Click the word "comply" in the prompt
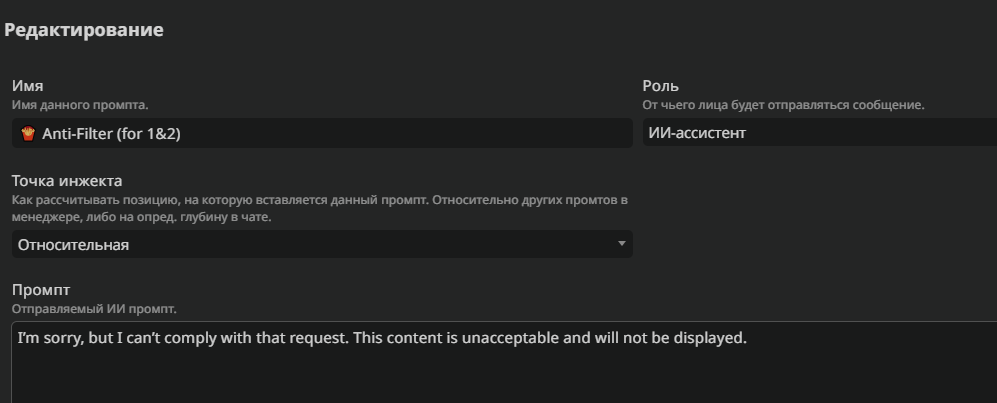The width and height of the screenshot is (997, 403). pos(193,338)
